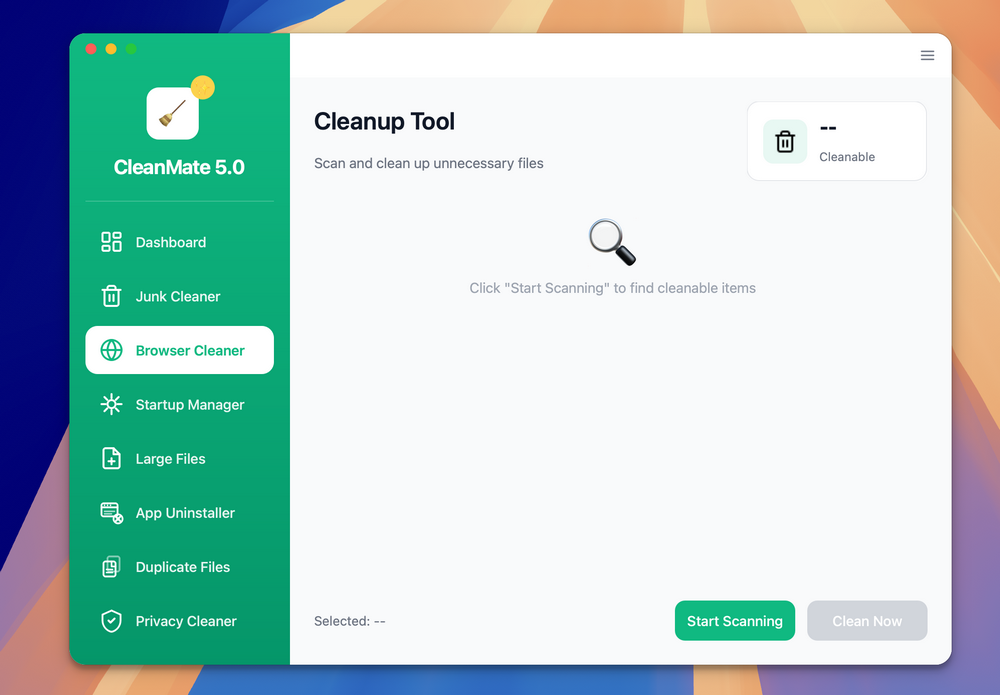The height and width of the screenshot is (695, 1000).
Task: Open the Duplicate Files label
Action: [183, 567]
